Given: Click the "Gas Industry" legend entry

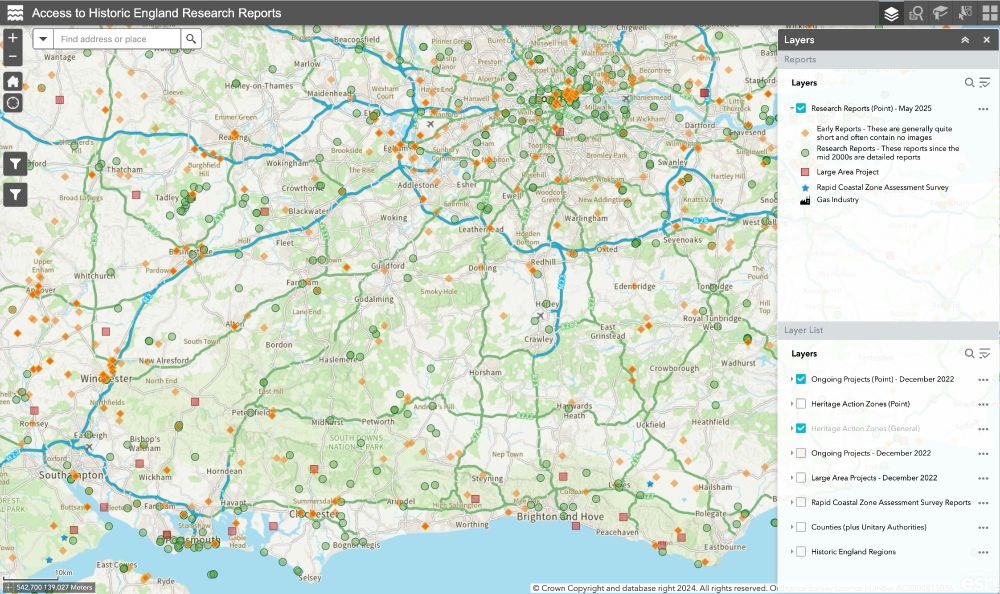Looking at the screenshot, I should tap(837, 200).
